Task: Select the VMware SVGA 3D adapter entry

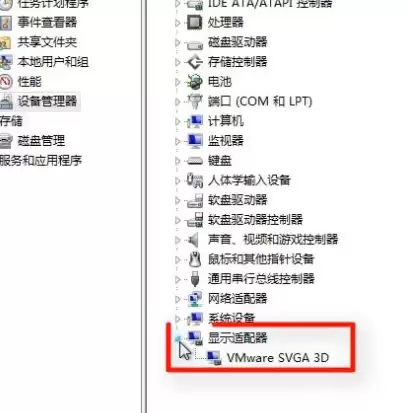Action: (x=278, y=358)
